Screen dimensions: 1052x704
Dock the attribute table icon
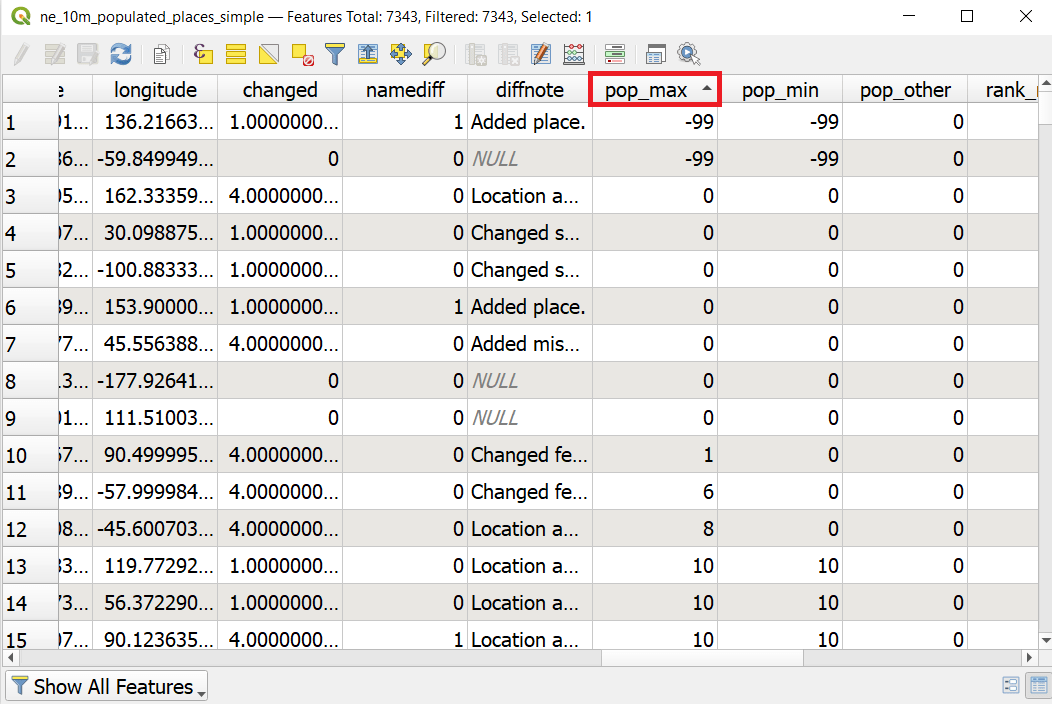pyautogui.click(x=655, y=54)
